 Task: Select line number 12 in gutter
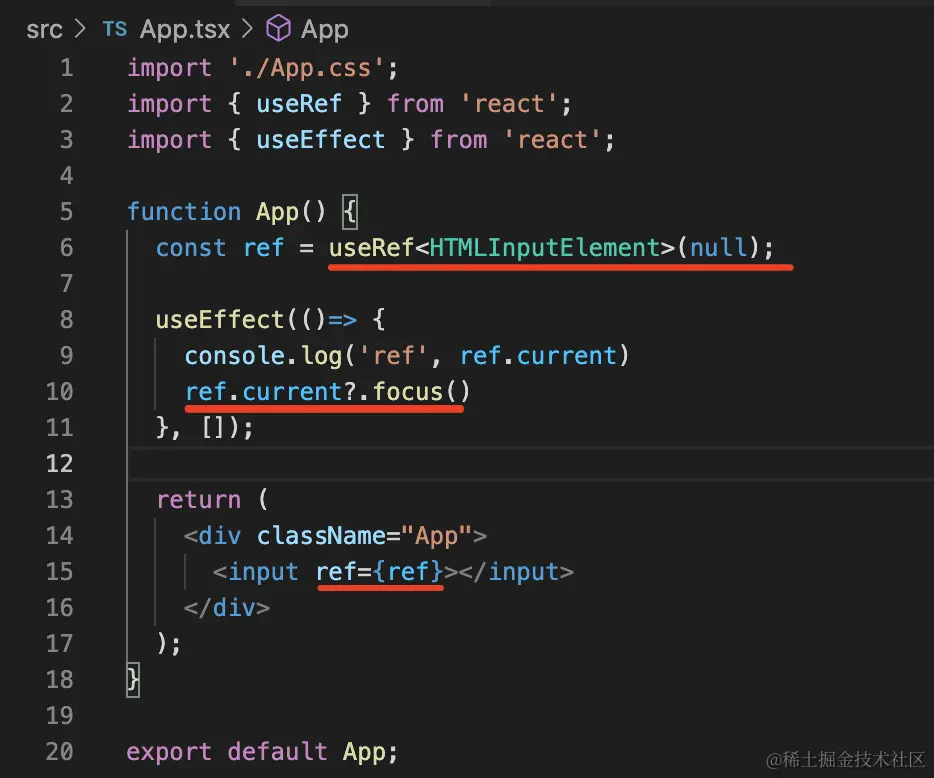(60, 463)
